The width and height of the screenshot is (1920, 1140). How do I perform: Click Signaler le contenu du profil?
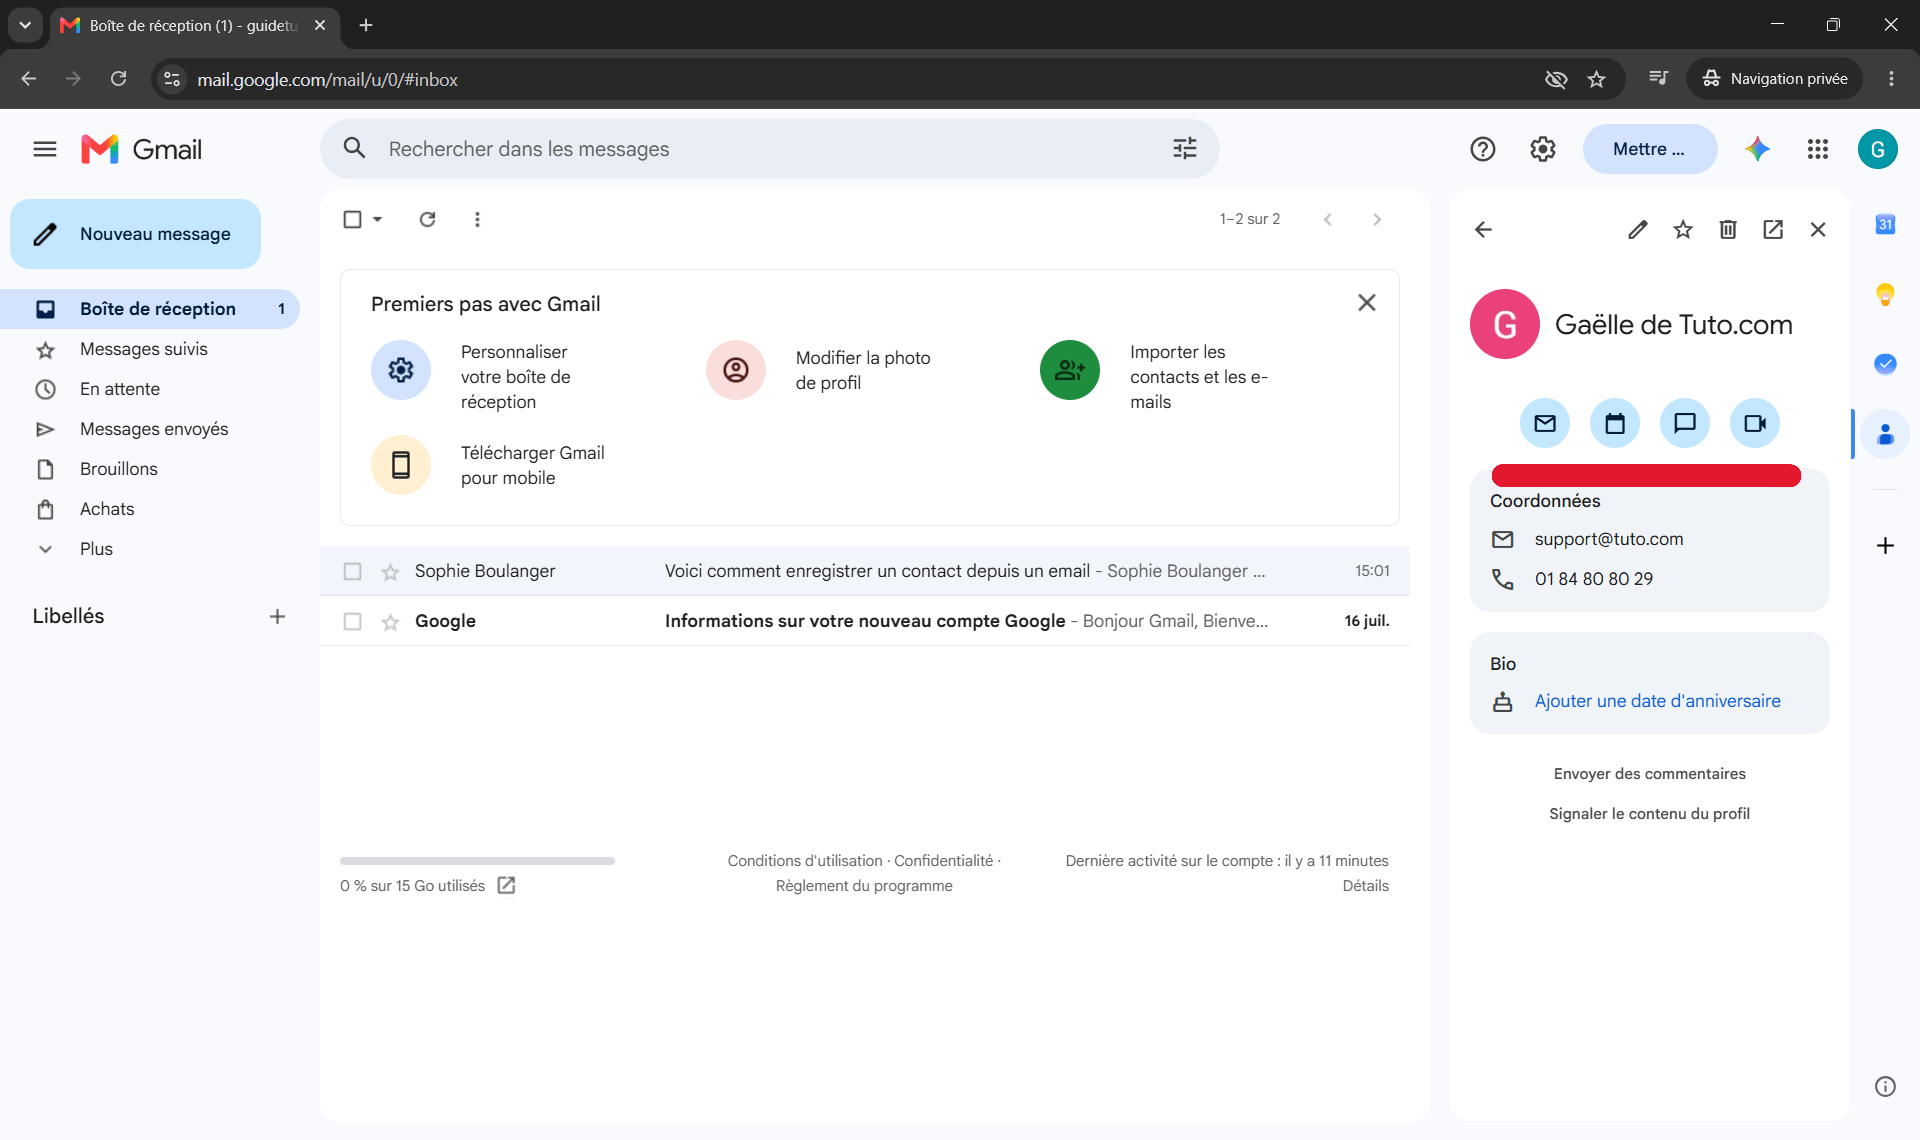click(x=1649, y=814)
